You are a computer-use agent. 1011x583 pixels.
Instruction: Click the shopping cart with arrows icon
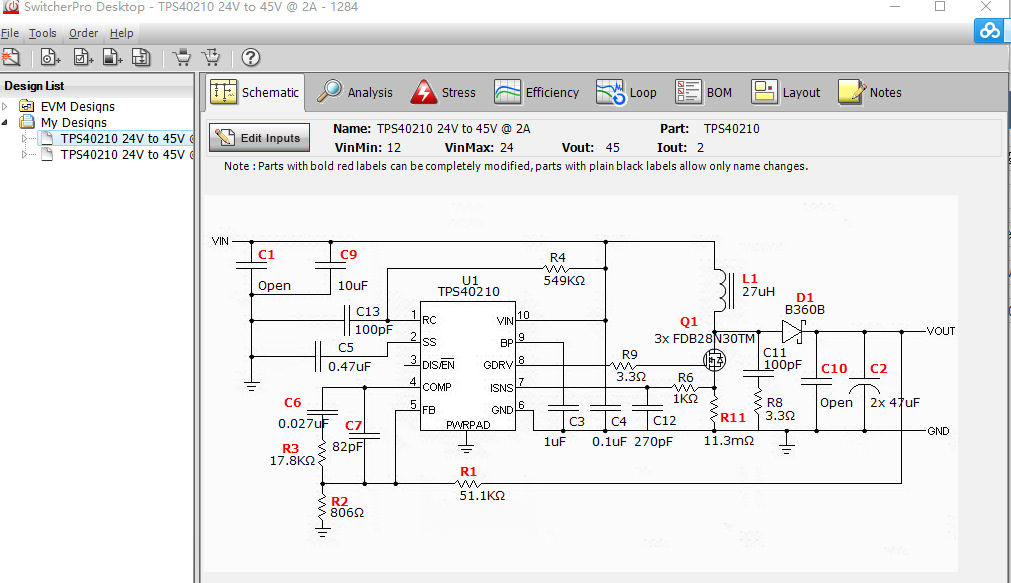pyautogui.click(x=211, y=57)
